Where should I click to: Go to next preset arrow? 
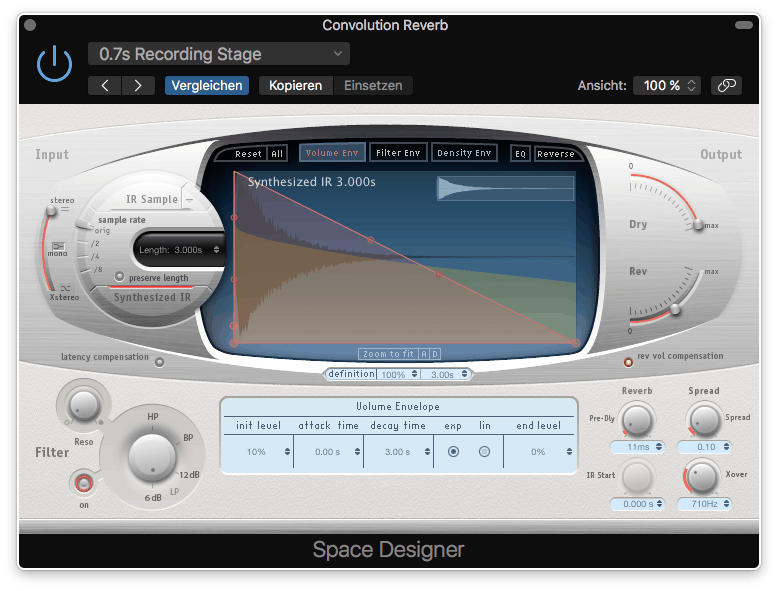(x=138, y=85)
